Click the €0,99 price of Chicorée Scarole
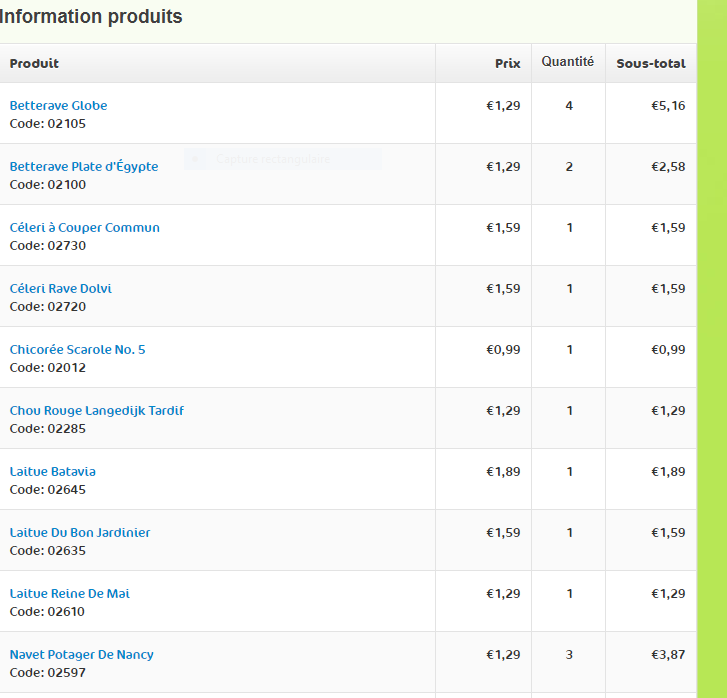Screen dimensions: 727x698 (503, 350)
